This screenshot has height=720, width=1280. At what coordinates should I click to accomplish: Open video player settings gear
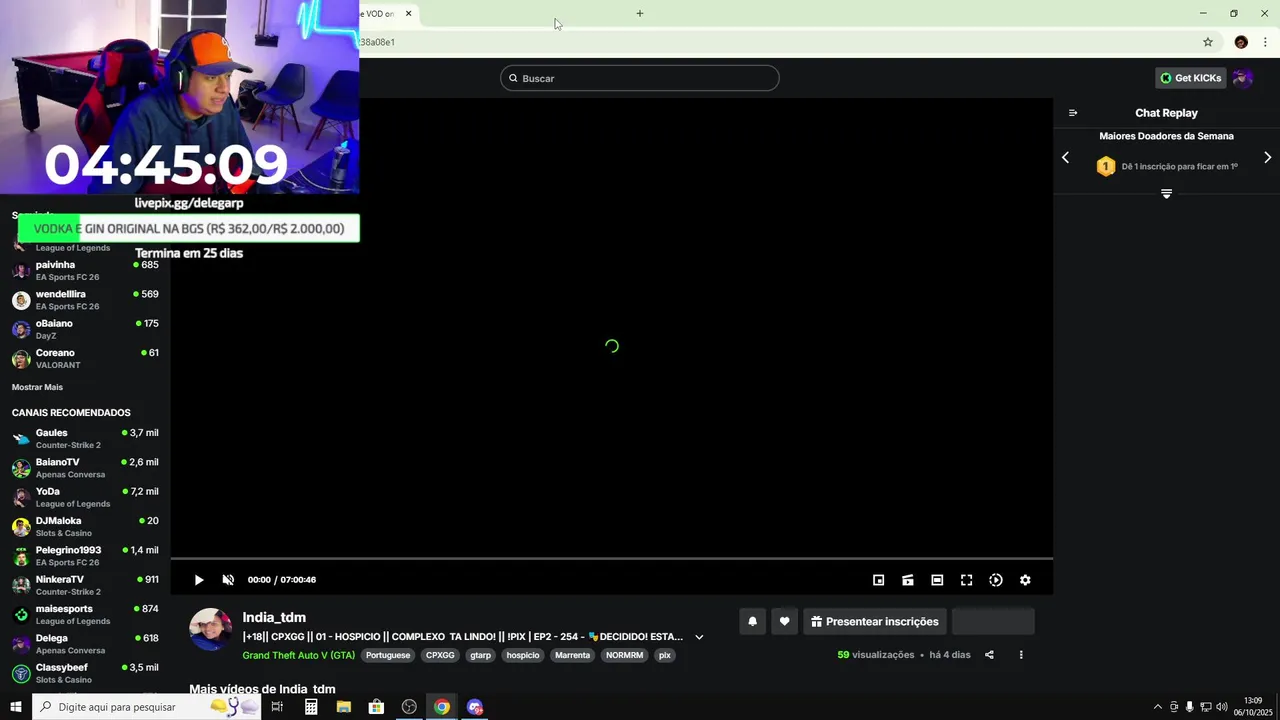click(x=1025, y=580)
